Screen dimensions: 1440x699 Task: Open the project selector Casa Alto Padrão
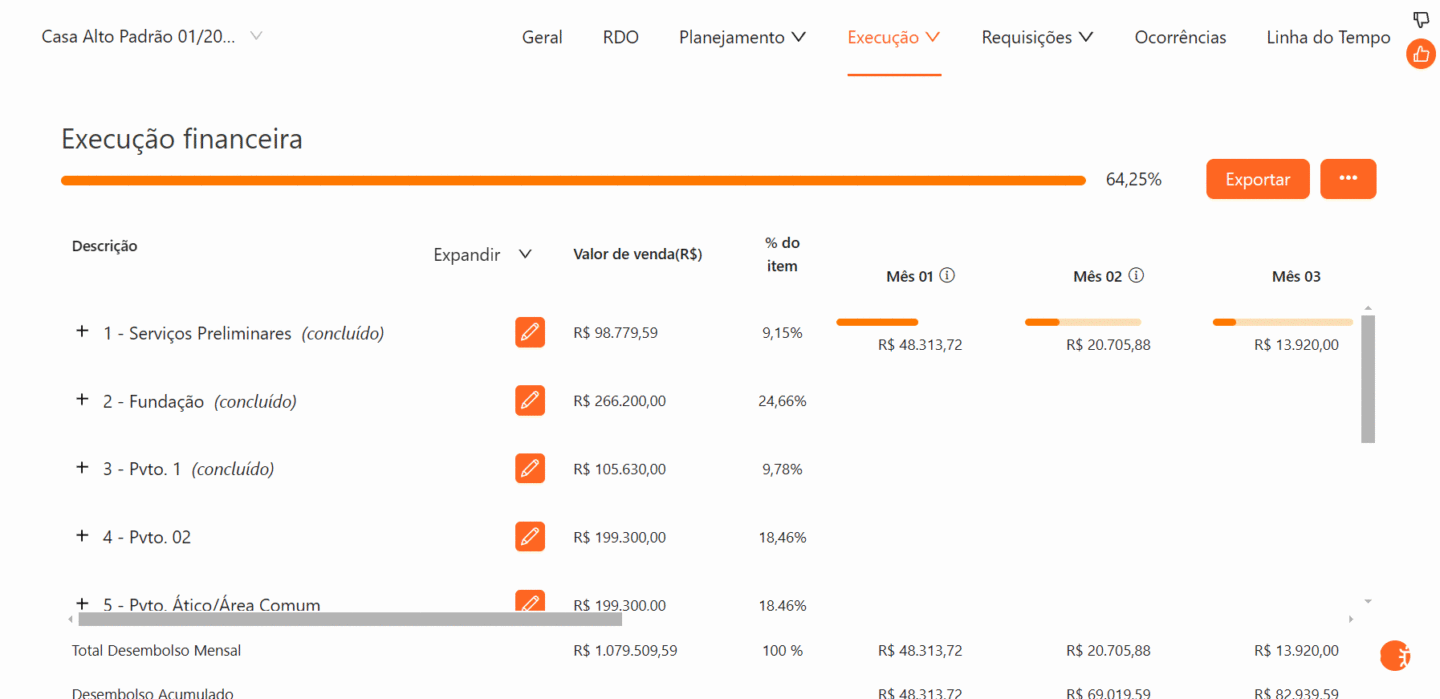(x=152, y=36)
